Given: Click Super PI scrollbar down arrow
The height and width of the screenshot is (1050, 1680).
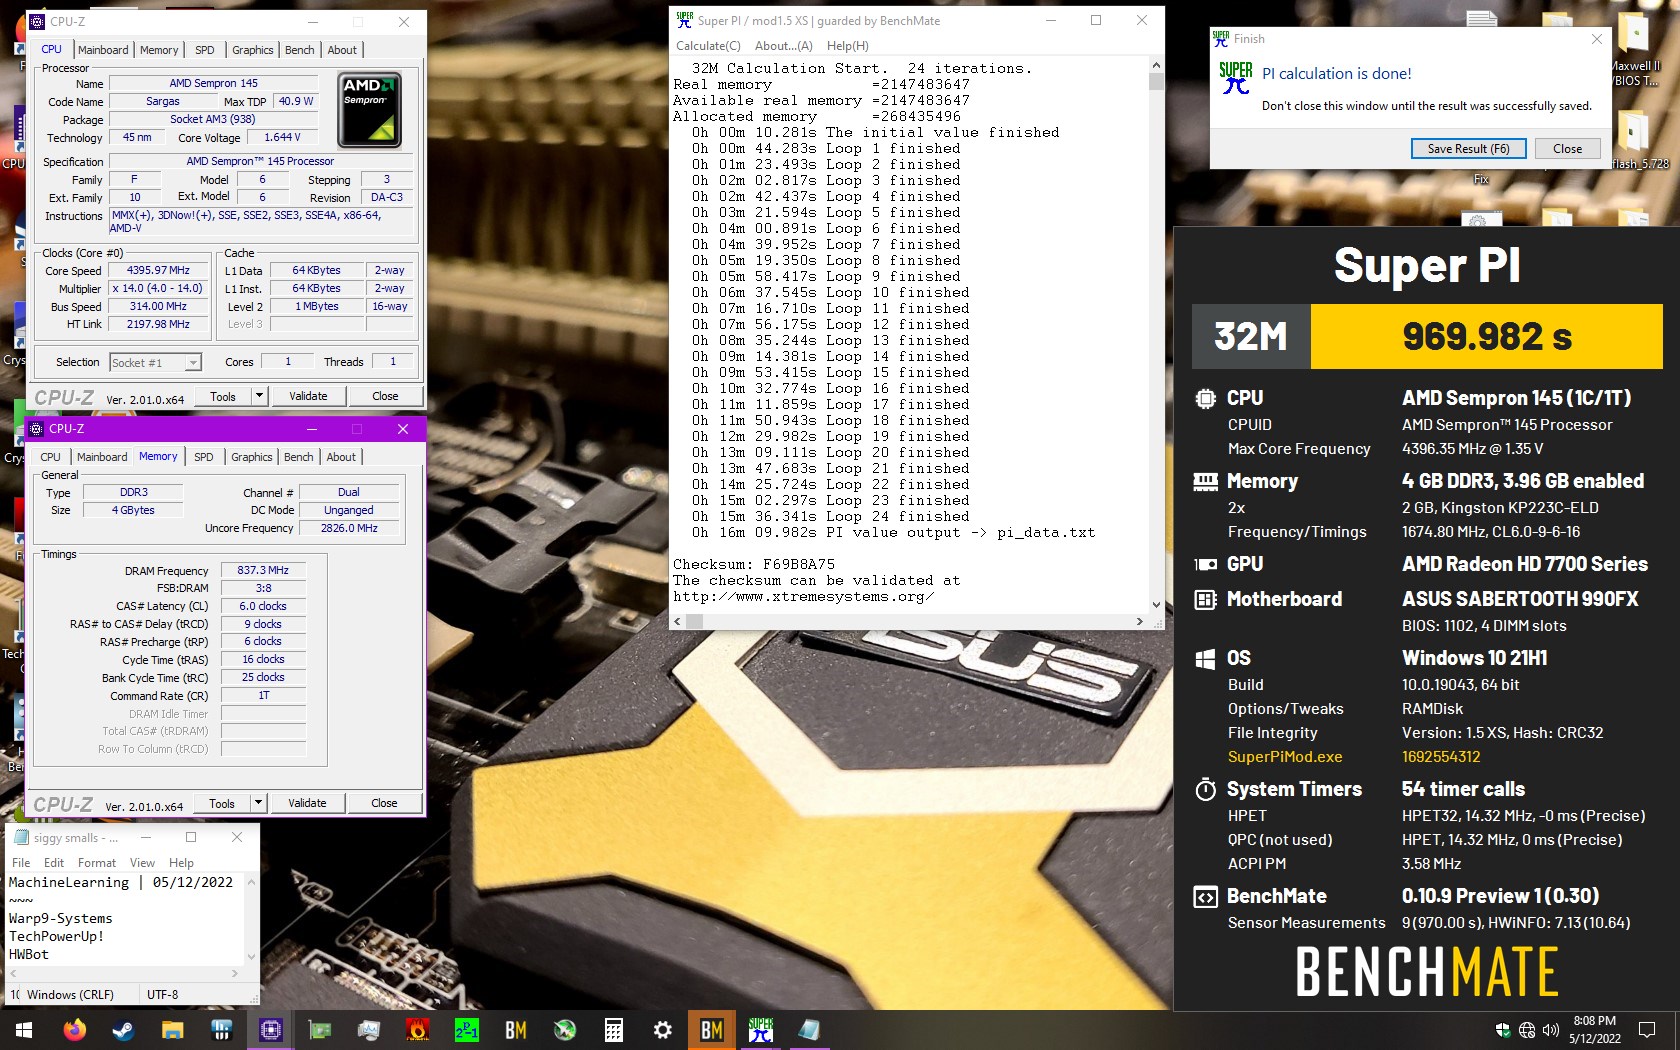Looking at the screenshot, I should (x=1156, y=604).
